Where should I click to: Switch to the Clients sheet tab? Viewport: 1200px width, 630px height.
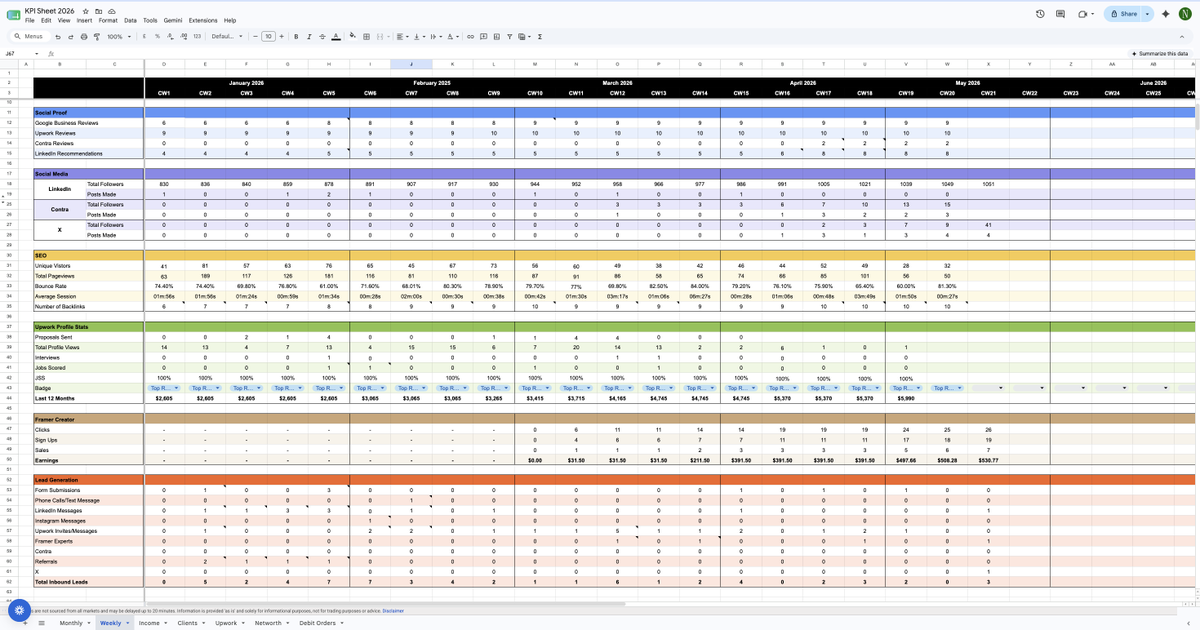click(188, 623)
